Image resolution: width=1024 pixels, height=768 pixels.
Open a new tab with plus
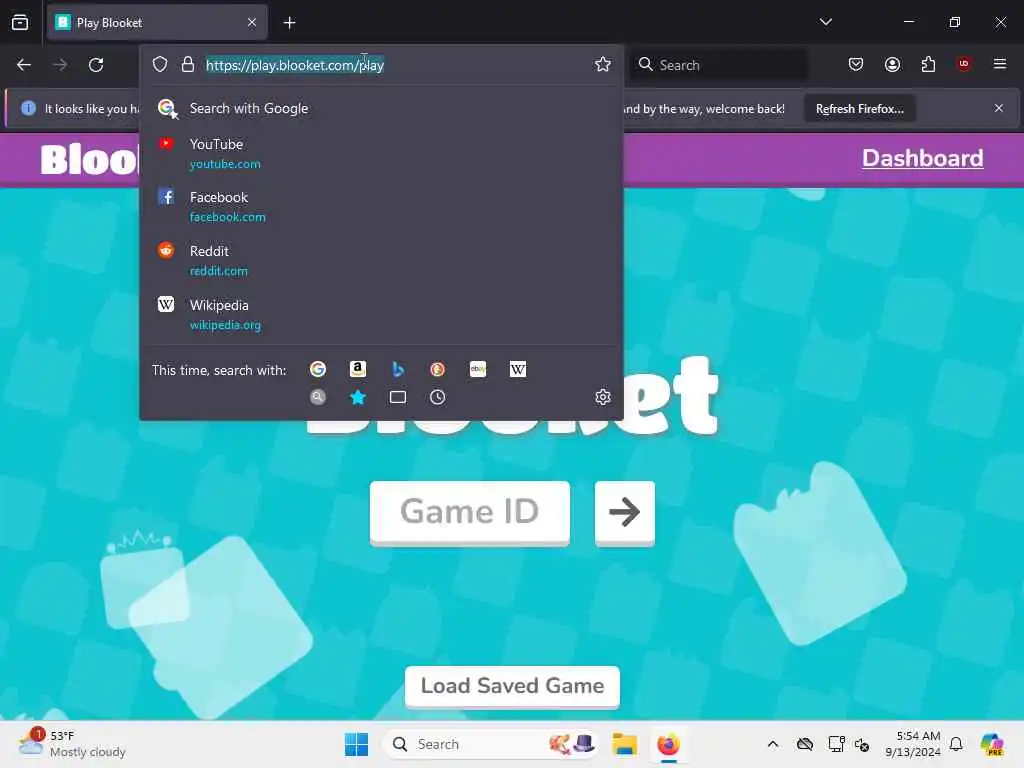(289, 23)
